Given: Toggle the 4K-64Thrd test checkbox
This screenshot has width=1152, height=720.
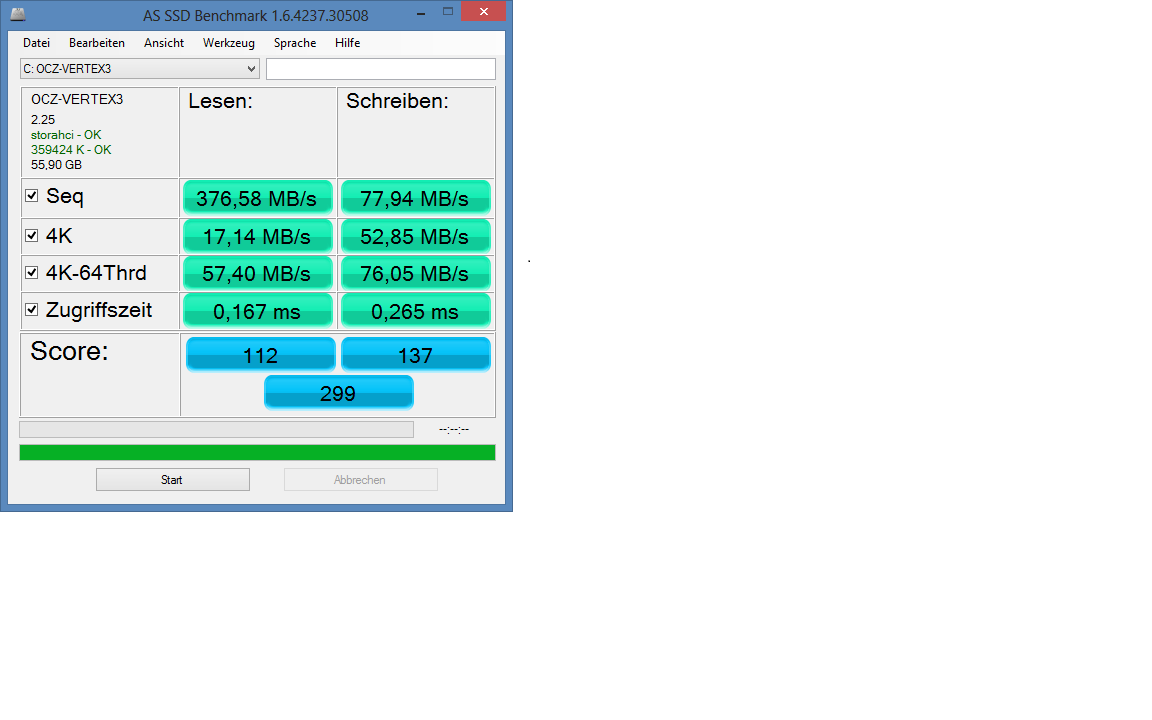Looking at the screenshot, I should point(32,273).
